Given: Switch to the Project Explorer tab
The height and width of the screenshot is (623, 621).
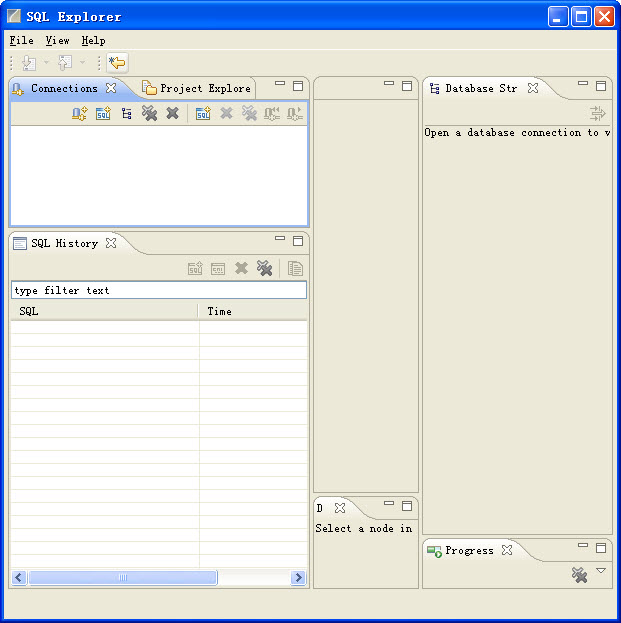Looking at the screenshot, I should (197, 88).
